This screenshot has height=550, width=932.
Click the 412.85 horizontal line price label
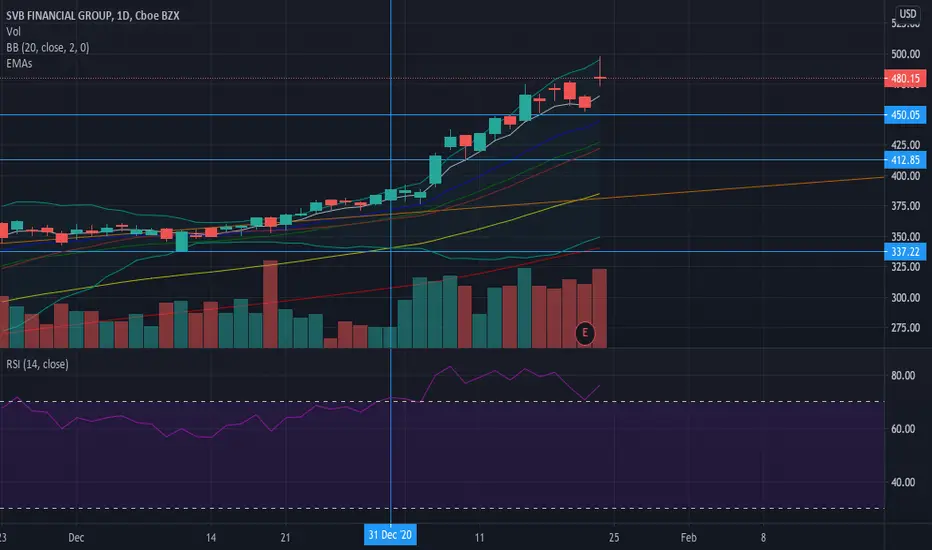pyautogui.click(x=905, y=160)
